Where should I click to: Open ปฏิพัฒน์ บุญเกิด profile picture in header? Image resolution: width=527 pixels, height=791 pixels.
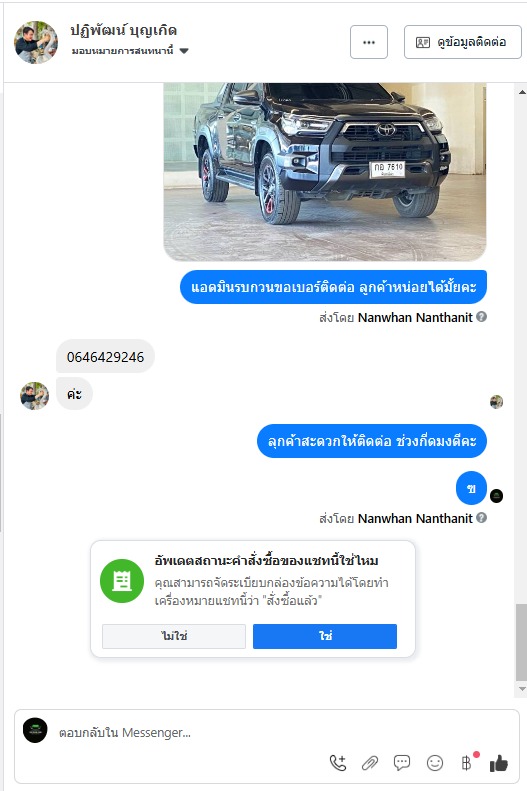[35, 42]
